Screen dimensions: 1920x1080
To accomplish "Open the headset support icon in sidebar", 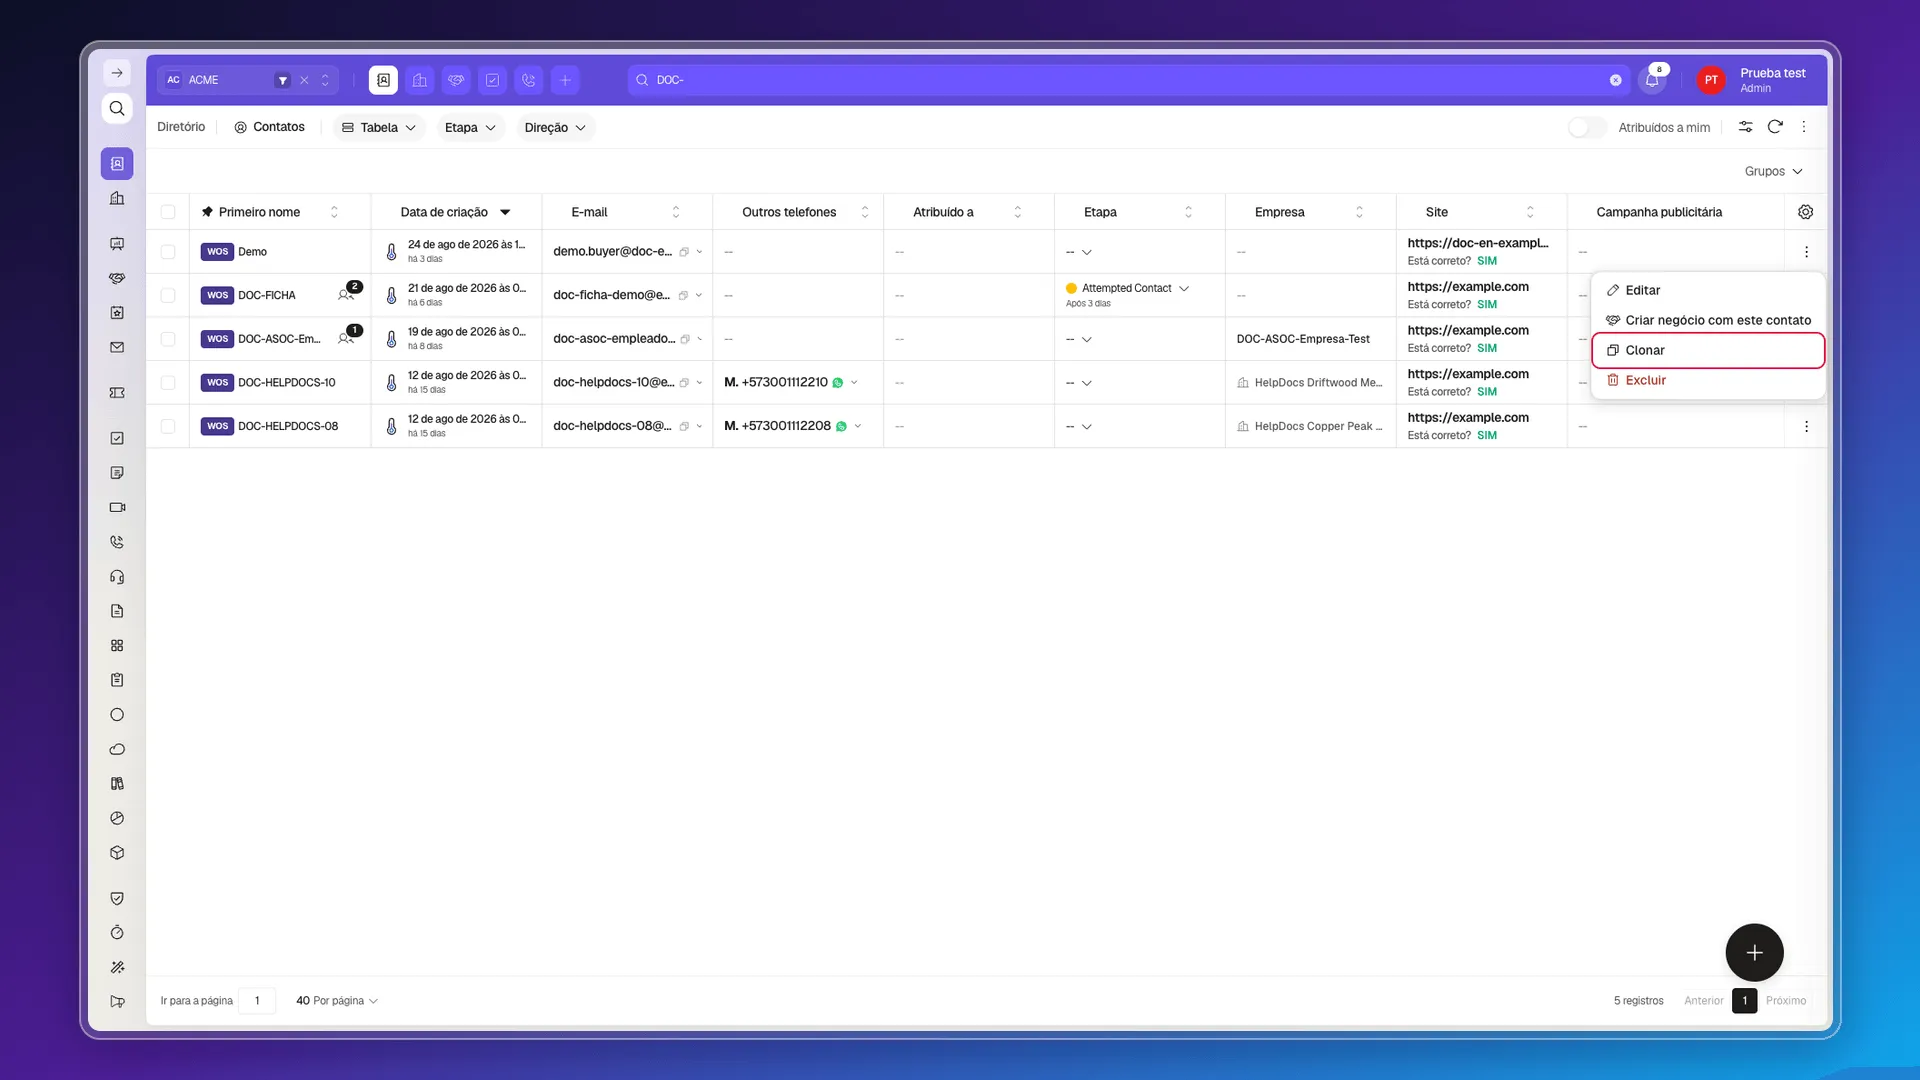I will point(117,577).
